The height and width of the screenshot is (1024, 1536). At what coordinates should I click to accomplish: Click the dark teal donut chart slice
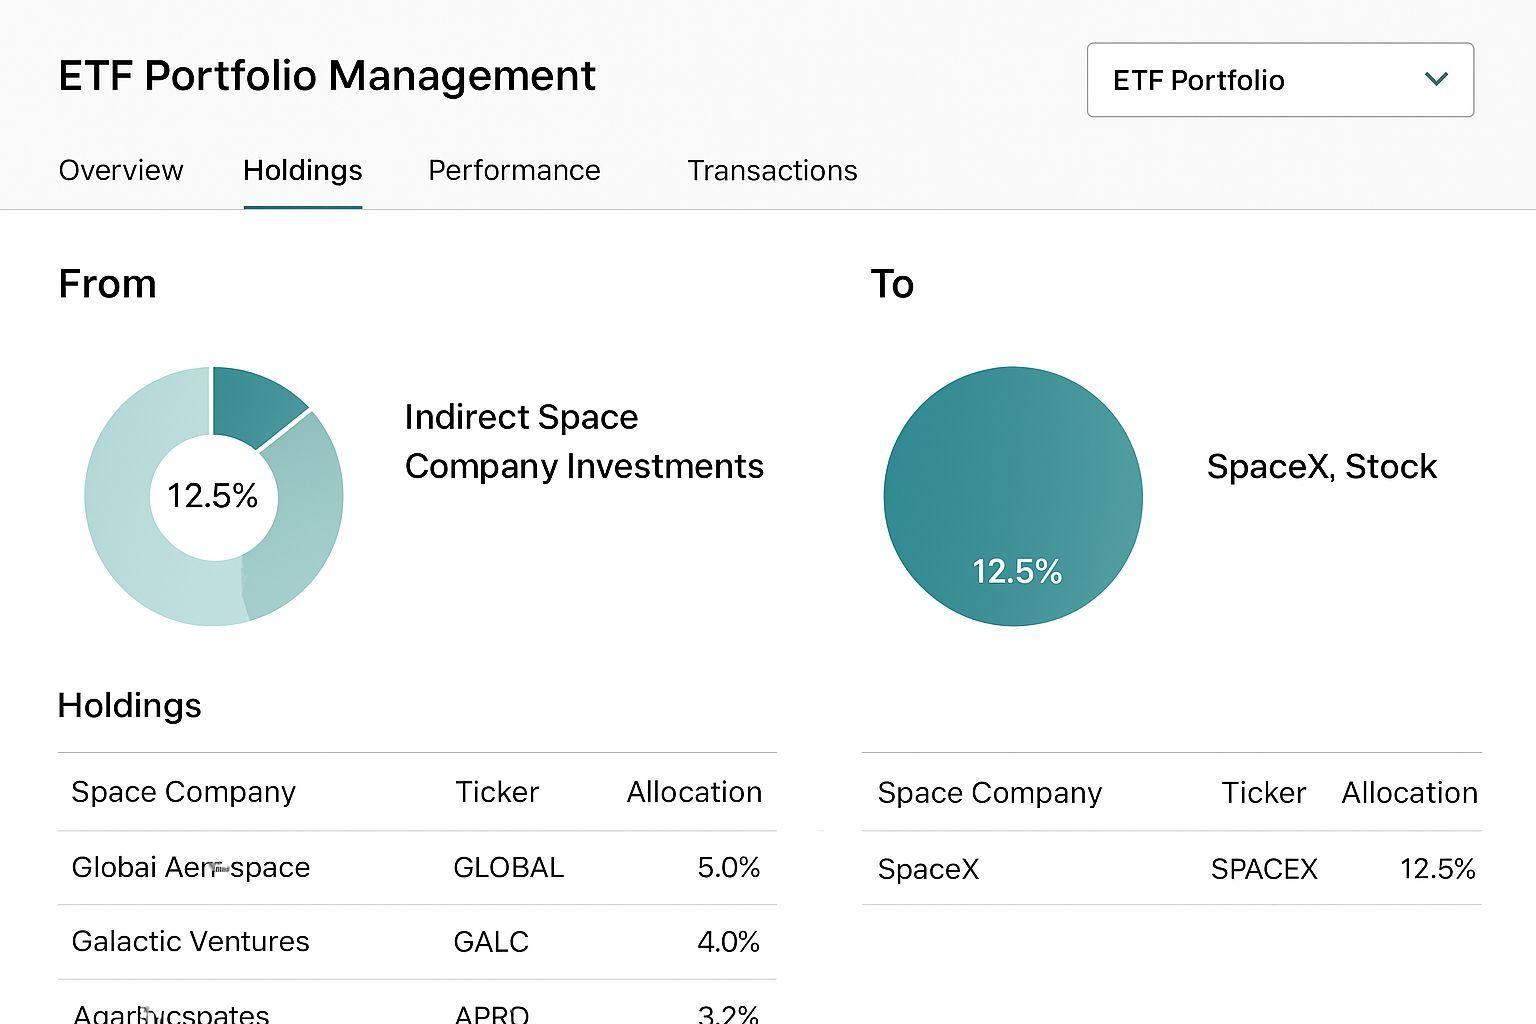tap(252, 403)
